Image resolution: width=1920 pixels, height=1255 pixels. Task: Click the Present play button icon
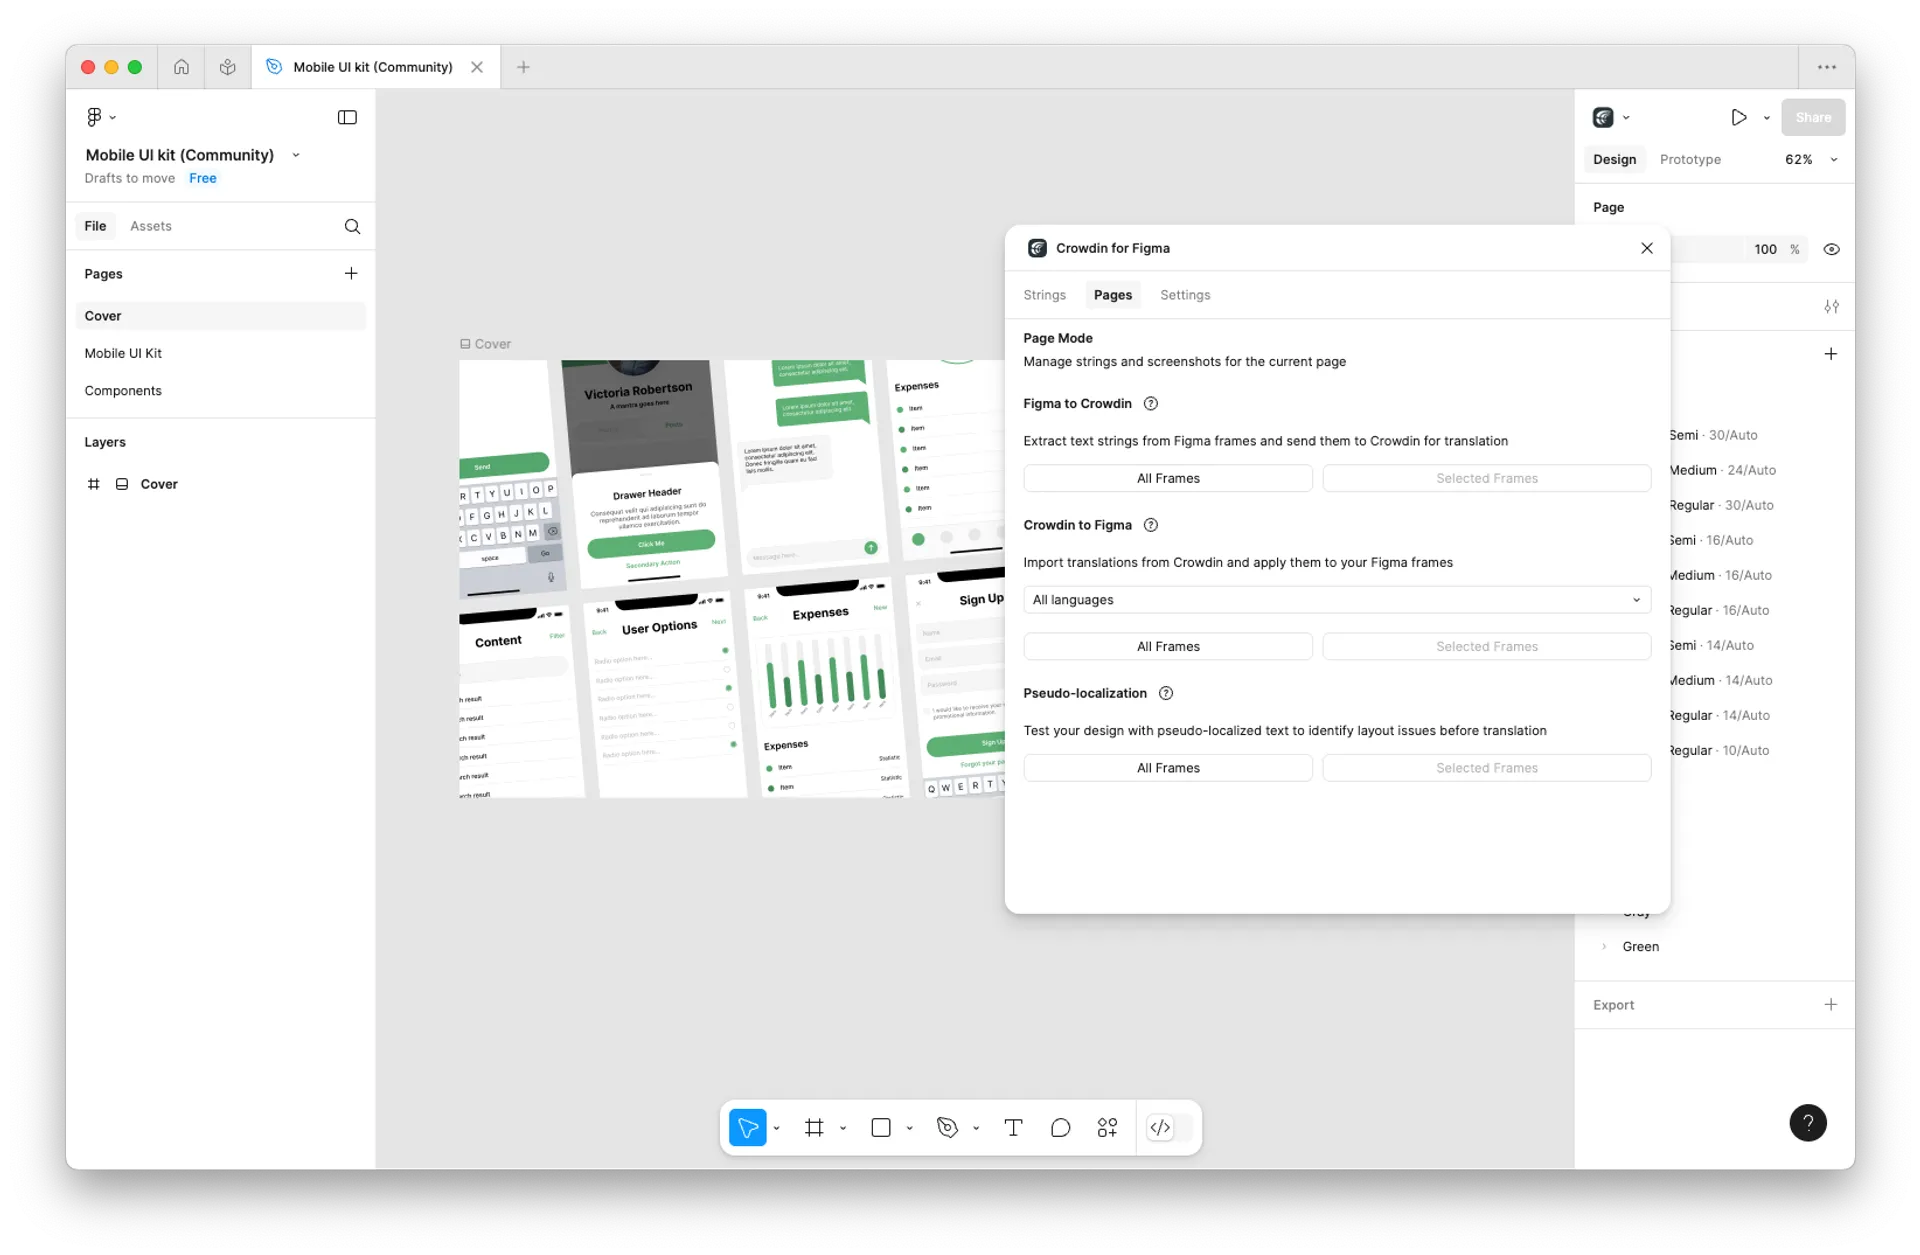tap(1739, 118)
